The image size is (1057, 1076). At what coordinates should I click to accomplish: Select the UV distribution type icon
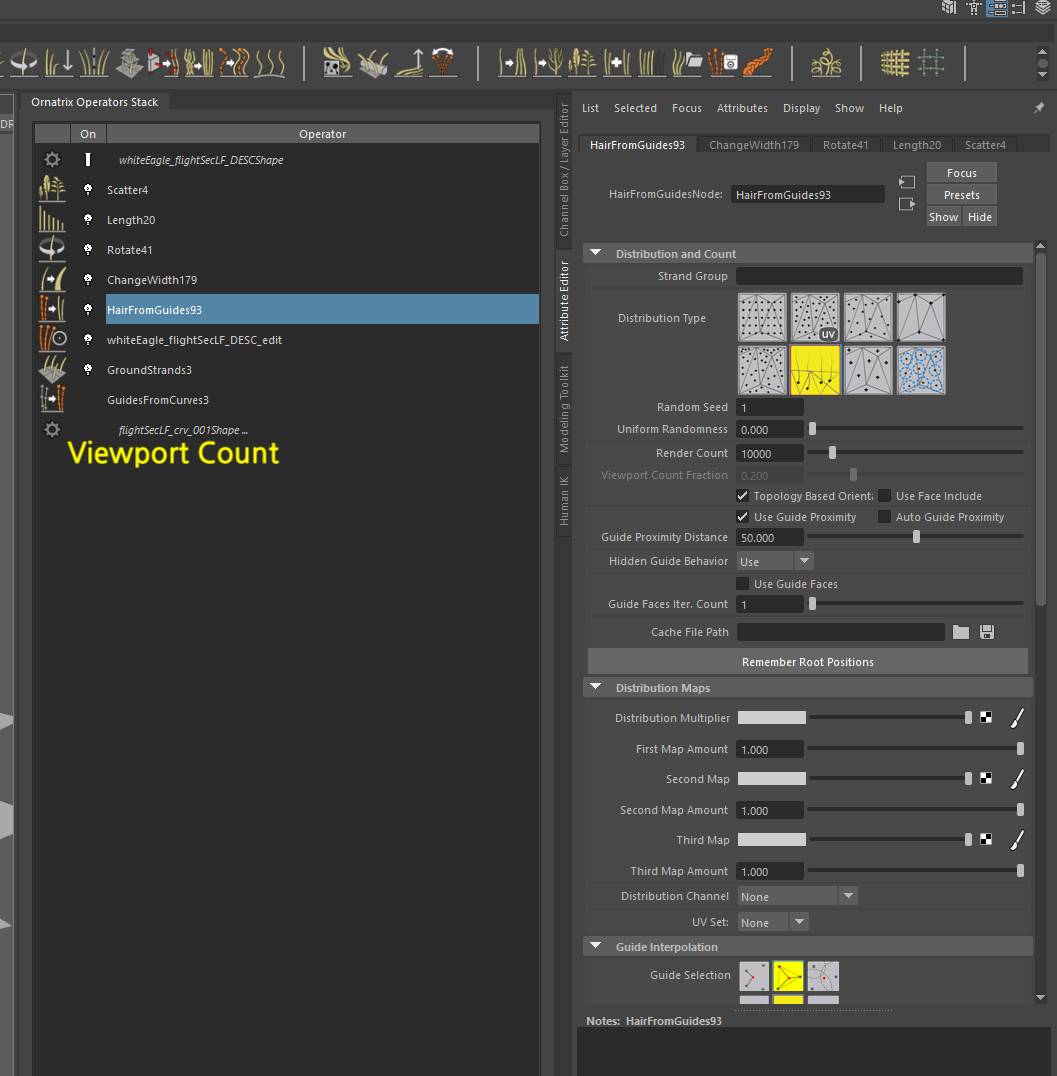(x=815, y=317)
